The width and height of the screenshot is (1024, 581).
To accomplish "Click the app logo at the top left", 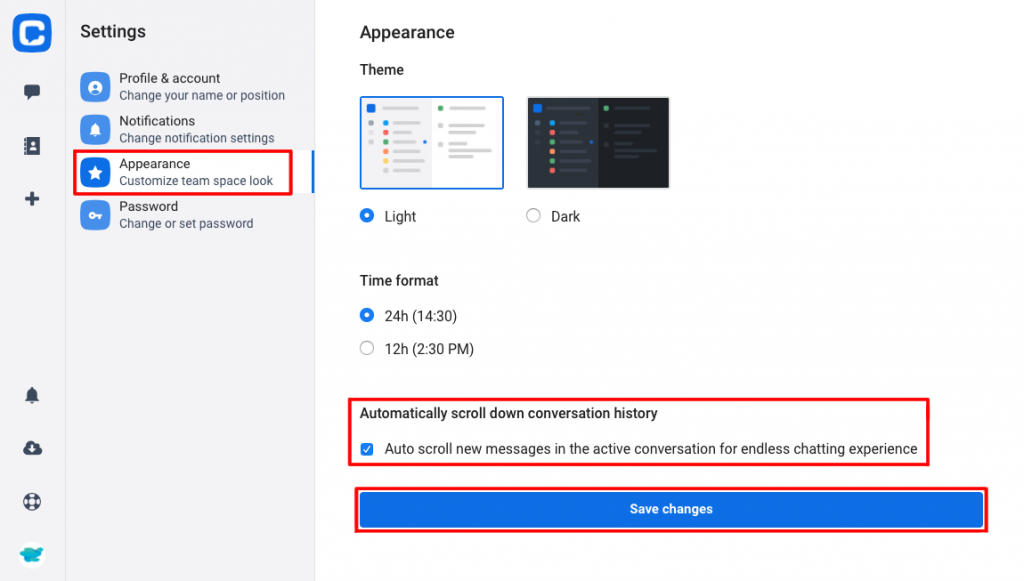I will coord(31,33).
